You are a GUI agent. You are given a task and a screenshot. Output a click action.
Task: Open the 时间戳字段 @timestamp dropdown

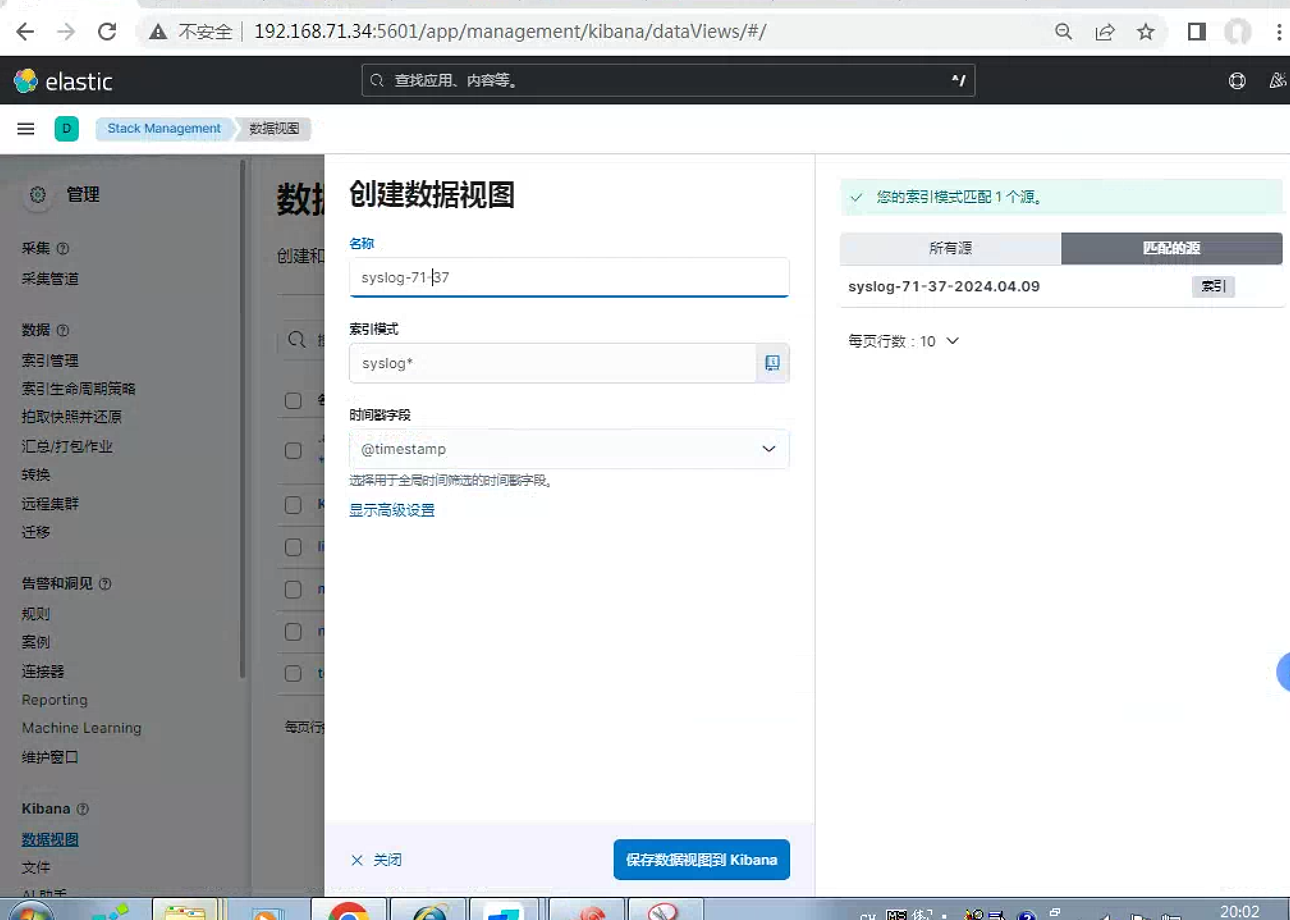tap(569, 449)
